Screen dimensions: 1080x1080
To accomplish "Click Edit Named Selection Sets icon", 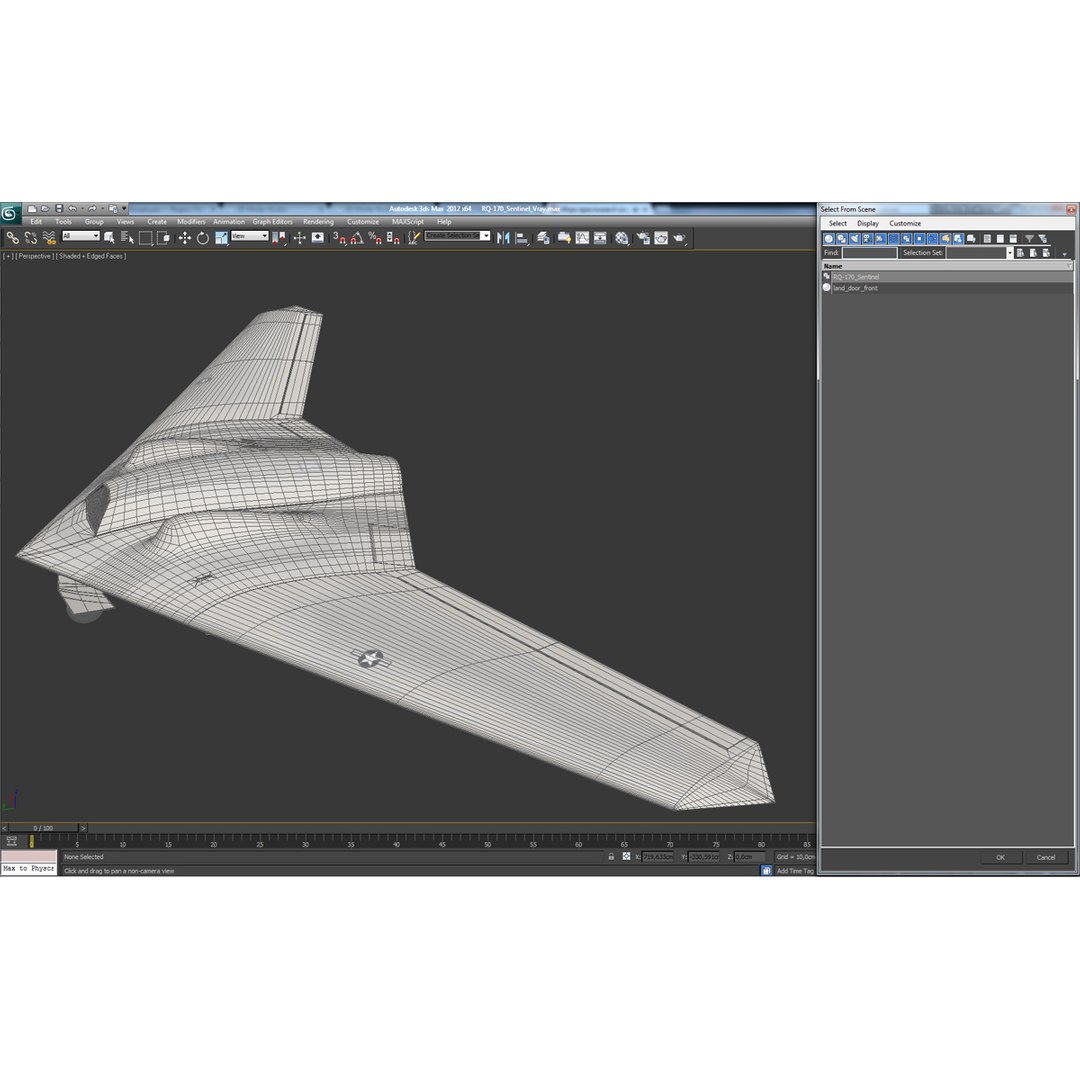I will [x=413, y=238].
